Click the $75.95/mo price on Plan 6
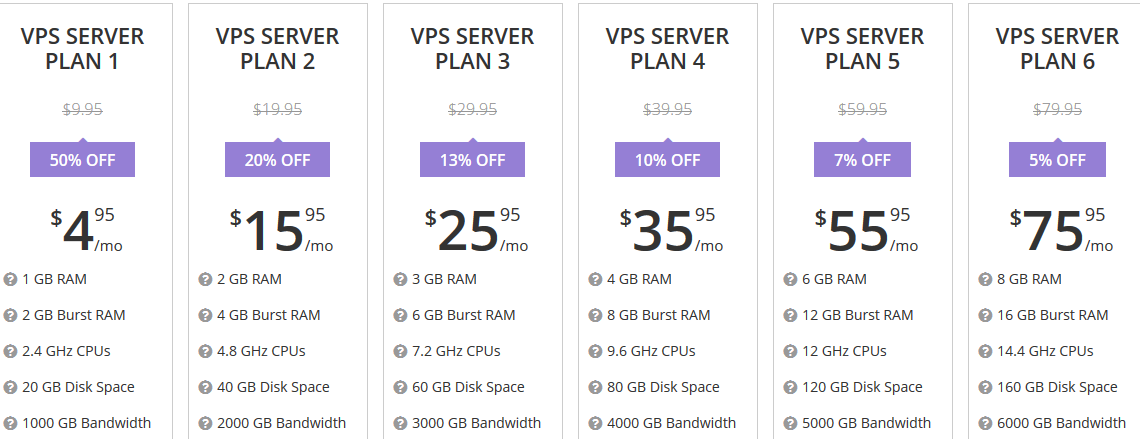The image size is (1140, 439). (1061, 230)
